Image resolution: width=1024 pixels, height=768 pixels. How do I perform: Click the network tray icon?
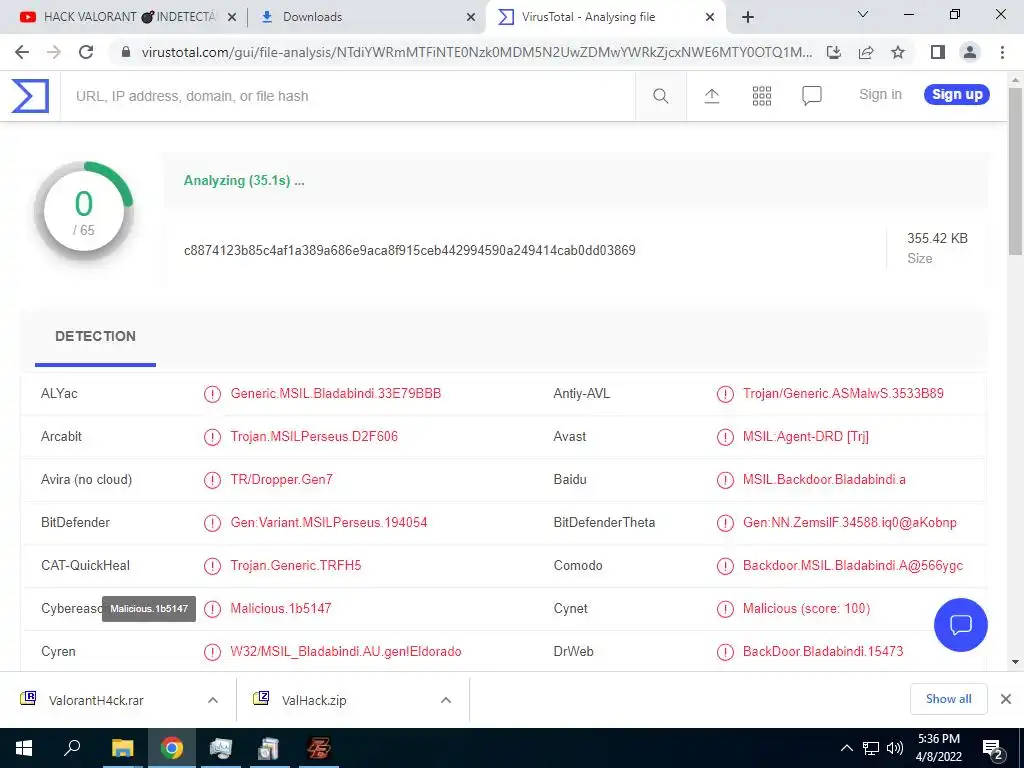(x=871, y=748)
